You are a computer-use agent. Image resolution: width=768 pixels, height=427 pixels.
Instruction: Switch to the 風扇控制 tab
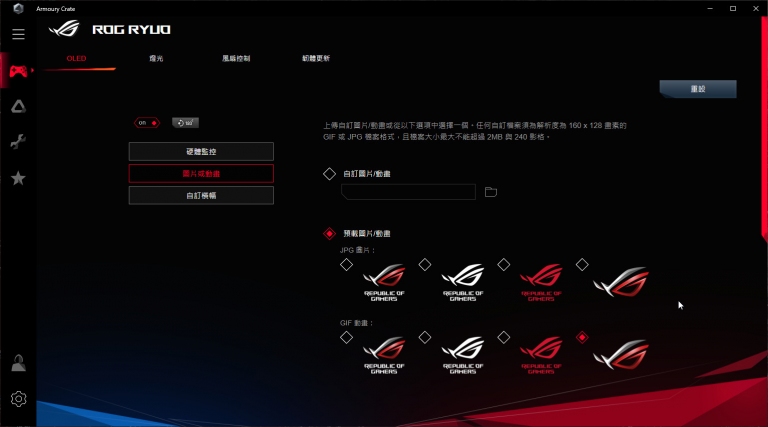(x=236, y=58)
